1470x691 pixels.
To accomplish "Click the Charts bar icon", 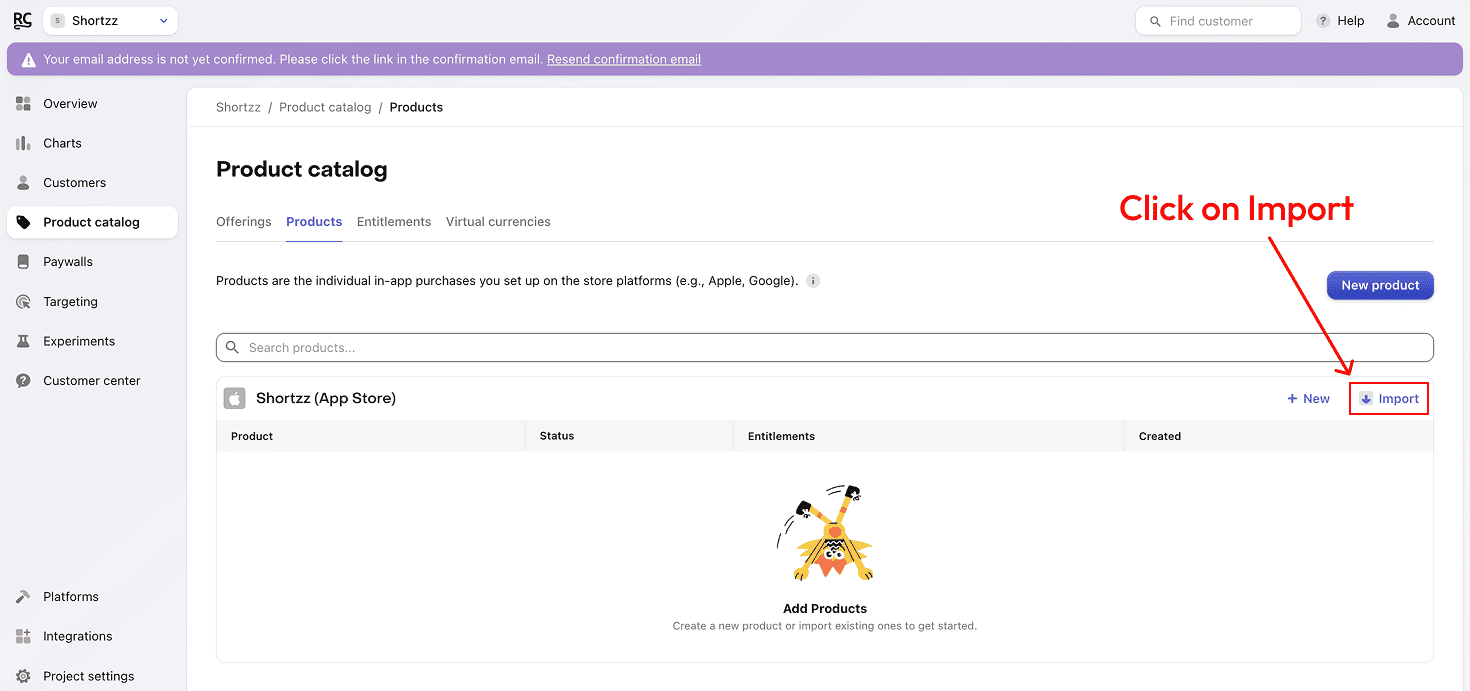I will pyautogui.click(x=23, y=143).
